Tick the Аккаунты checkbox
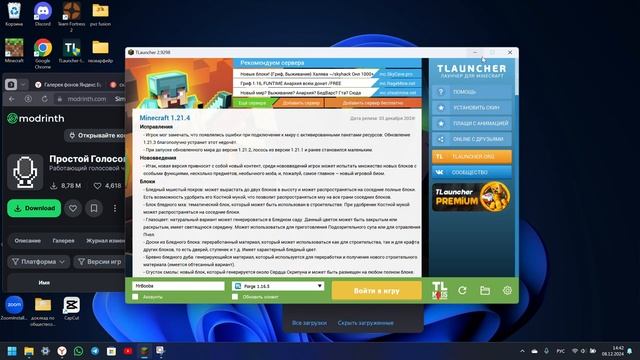Viewport: 640px width, 360px height. click(136, 297)
